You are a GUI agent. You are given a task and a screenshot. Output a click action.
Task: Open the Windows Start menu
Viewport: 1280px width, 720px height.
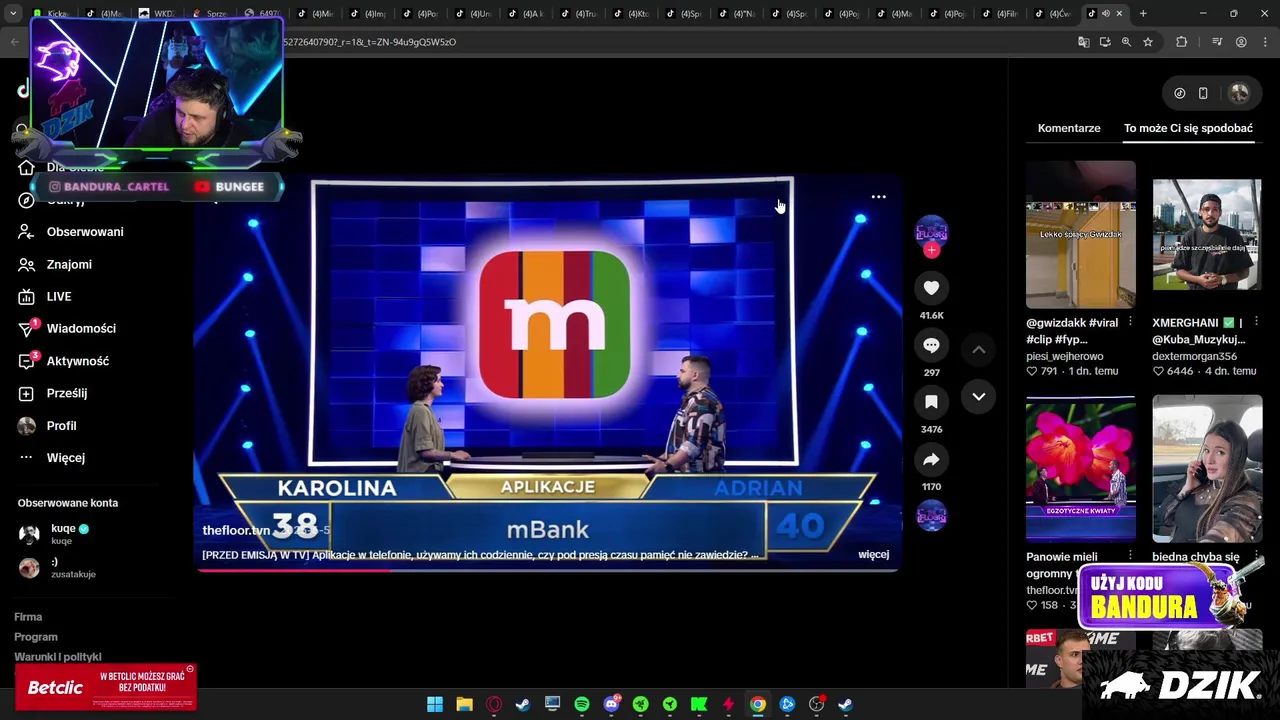click(435, 705)
